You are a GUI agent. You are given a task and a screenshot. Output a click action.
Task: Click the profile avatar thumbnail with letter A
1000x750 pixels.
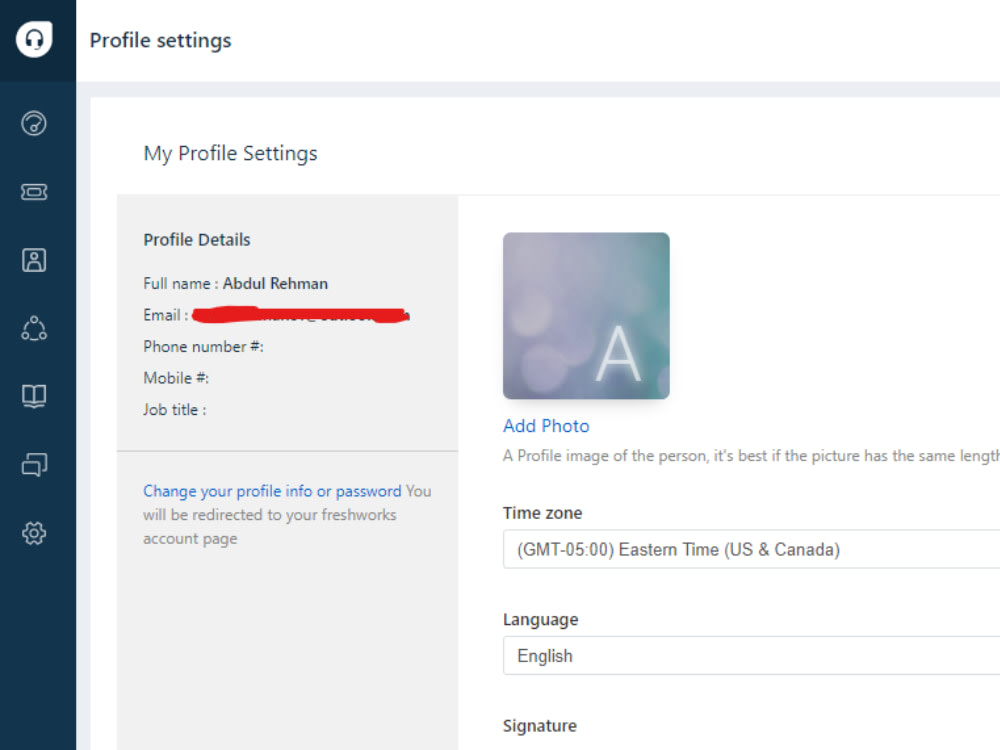pyautogui.click(x=586, y=316)
